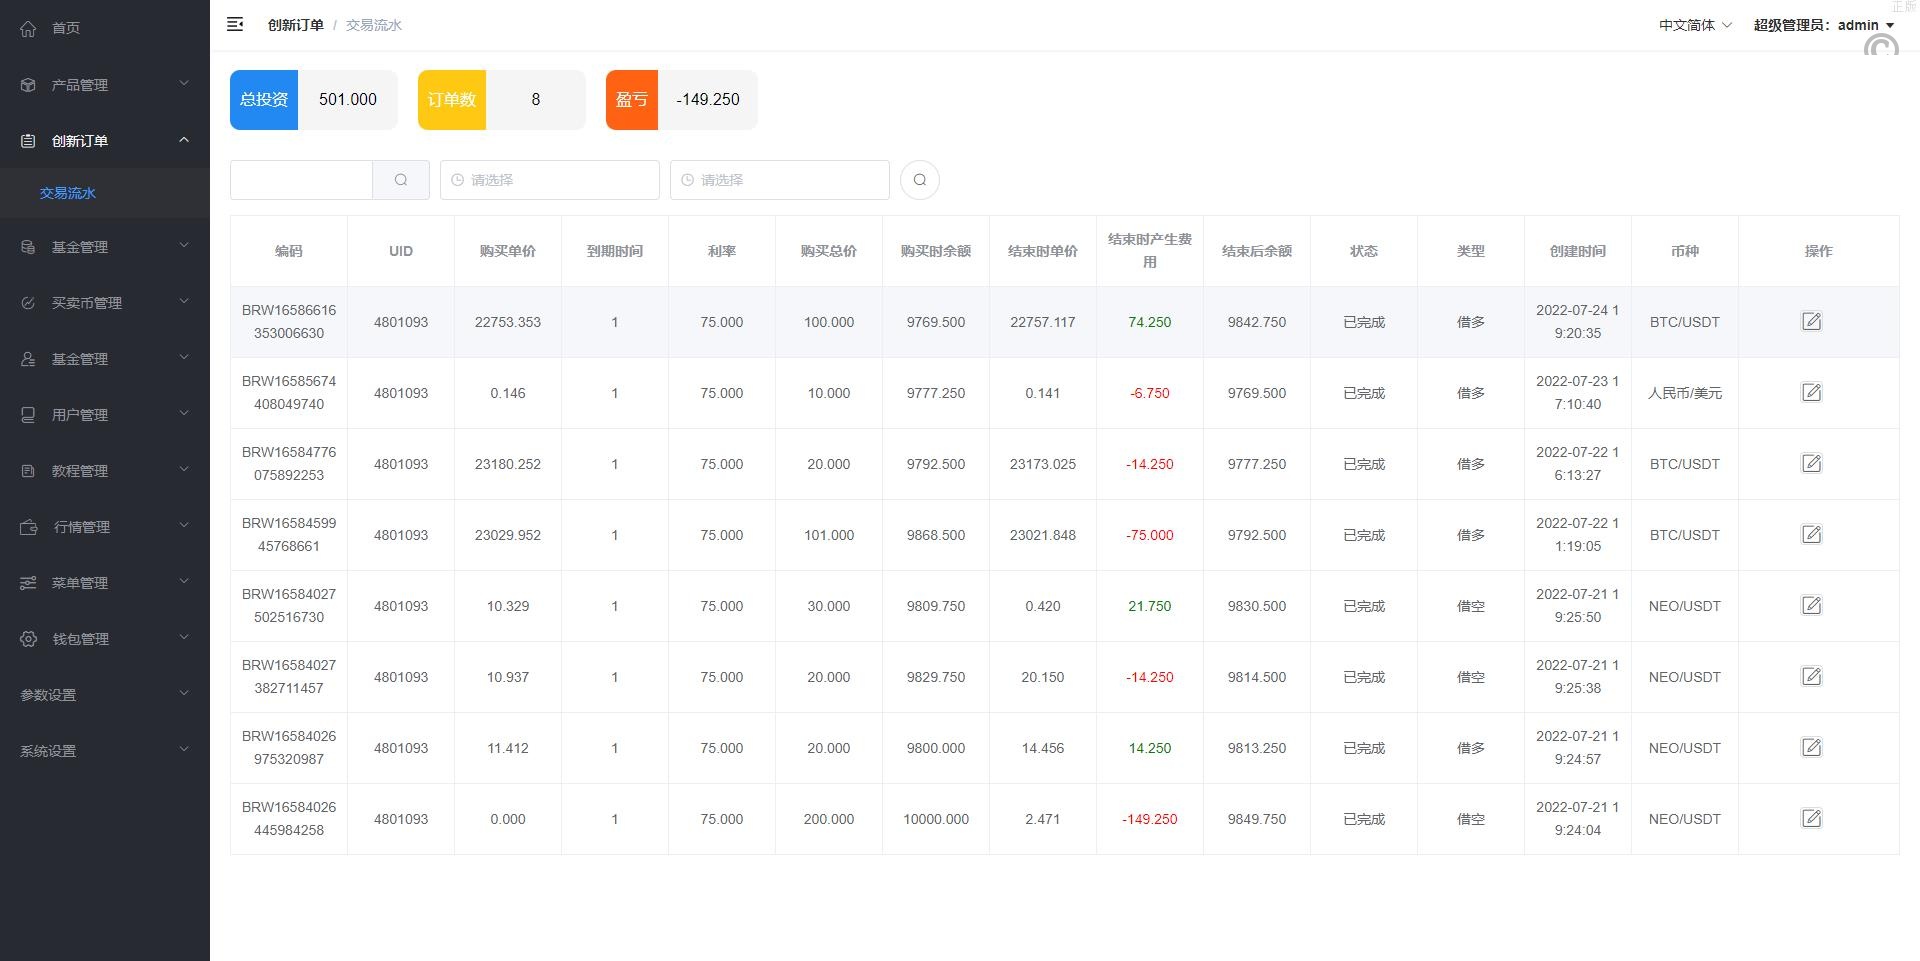Expand the 钱包管理 menu
The image size is (1920, 961).
[104, 639]
